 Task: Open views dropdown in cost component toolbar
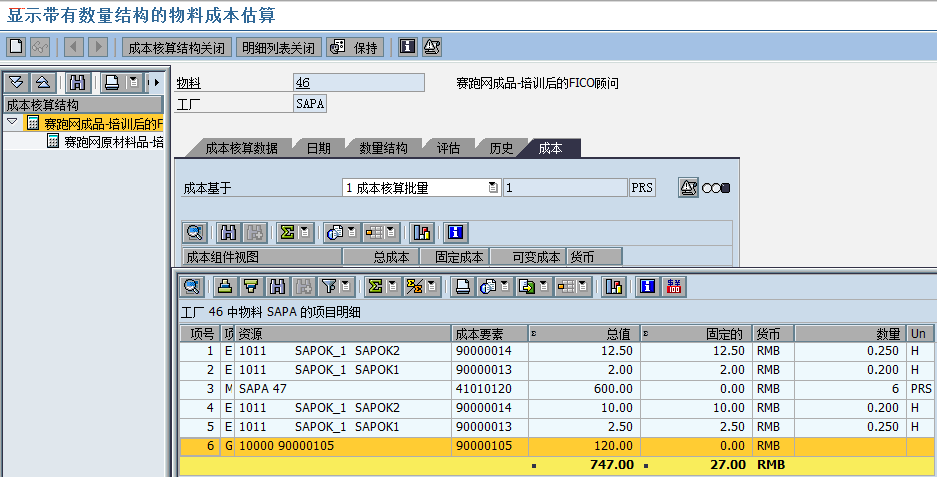tap(352, 233)
